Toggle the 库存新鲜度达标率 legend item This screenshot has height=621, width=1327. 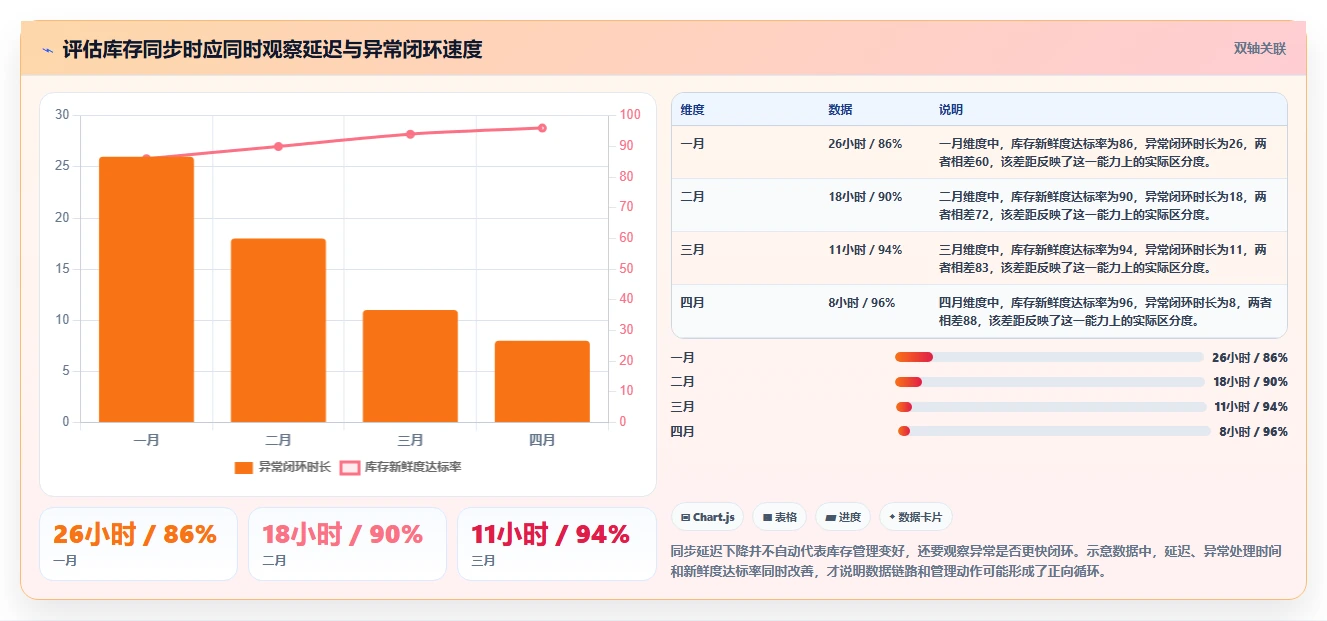(x=401, y=467)
